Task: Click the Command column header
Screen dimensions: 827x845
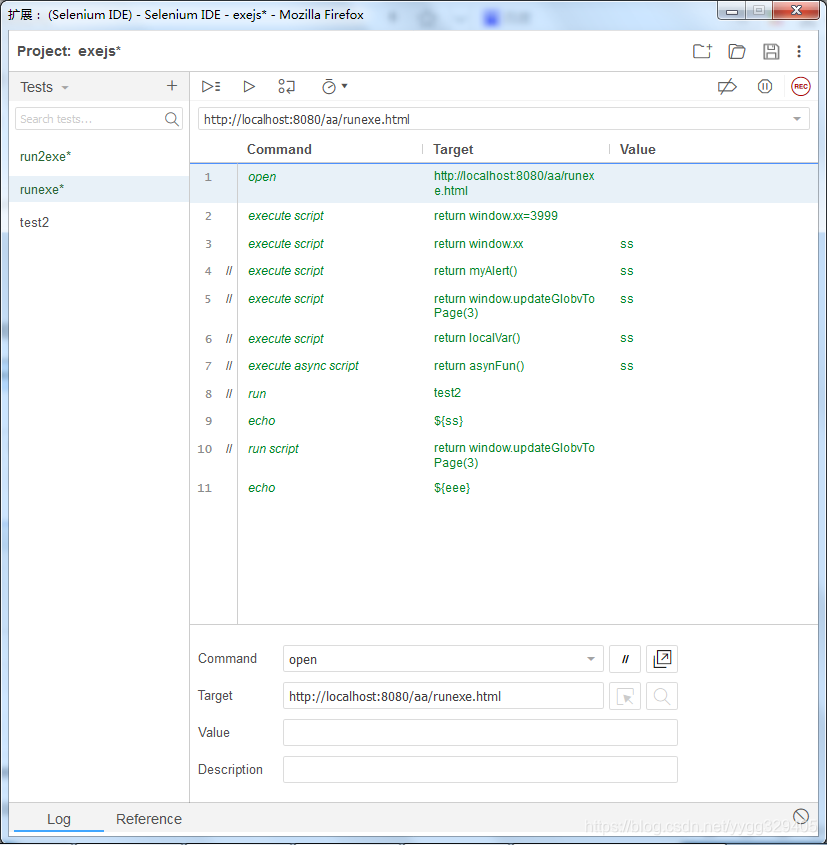Action: click(279, 149)
